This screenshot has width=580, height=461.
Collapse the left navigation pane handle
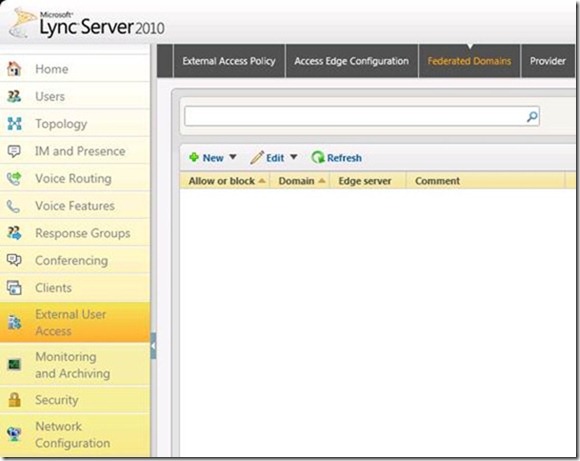click(x=153, y=346)
